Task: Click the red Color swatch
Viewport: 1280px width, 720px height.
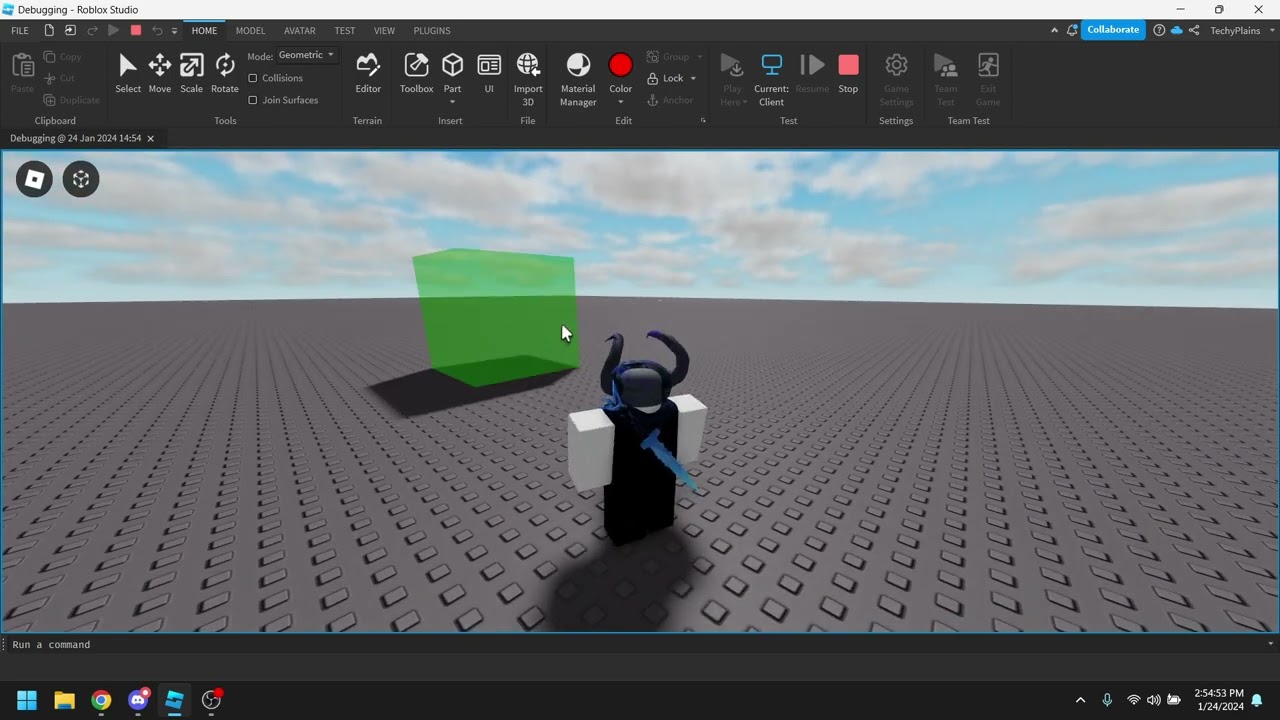Action: (620, 66)
